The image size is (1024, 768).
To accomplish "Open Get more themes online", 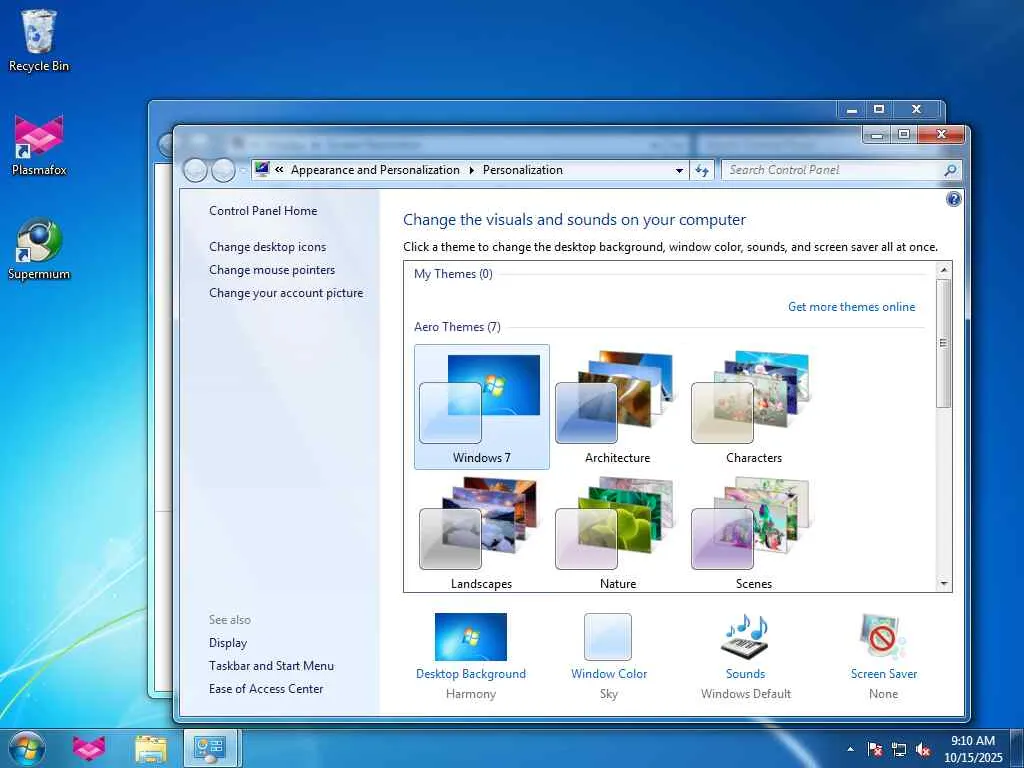I will point(852,307).
